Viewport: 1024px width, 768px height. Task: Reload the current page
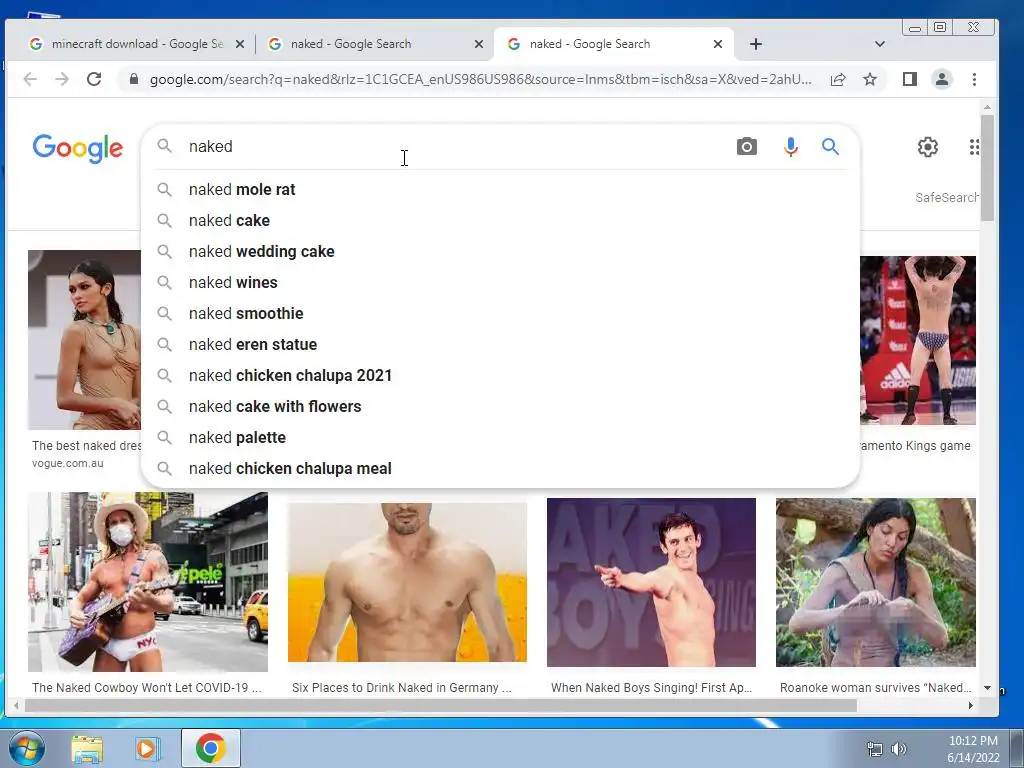coord(94,79)
